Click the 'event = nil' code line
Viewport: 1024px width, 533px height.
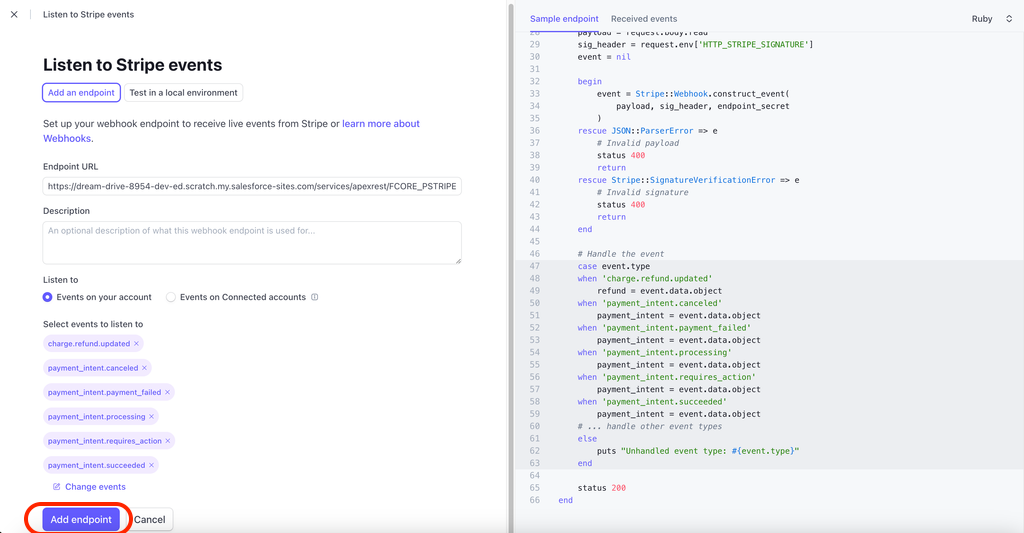click(604, 57)
